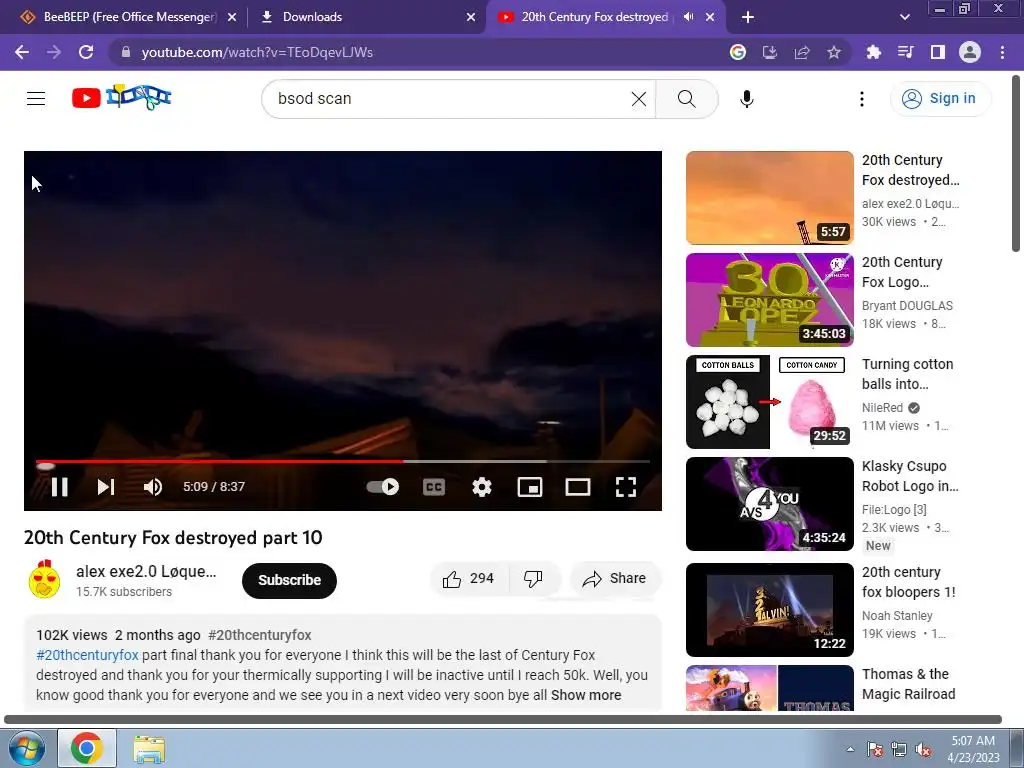Click the Sign in button
The image size is (1024, 768).
940,99
